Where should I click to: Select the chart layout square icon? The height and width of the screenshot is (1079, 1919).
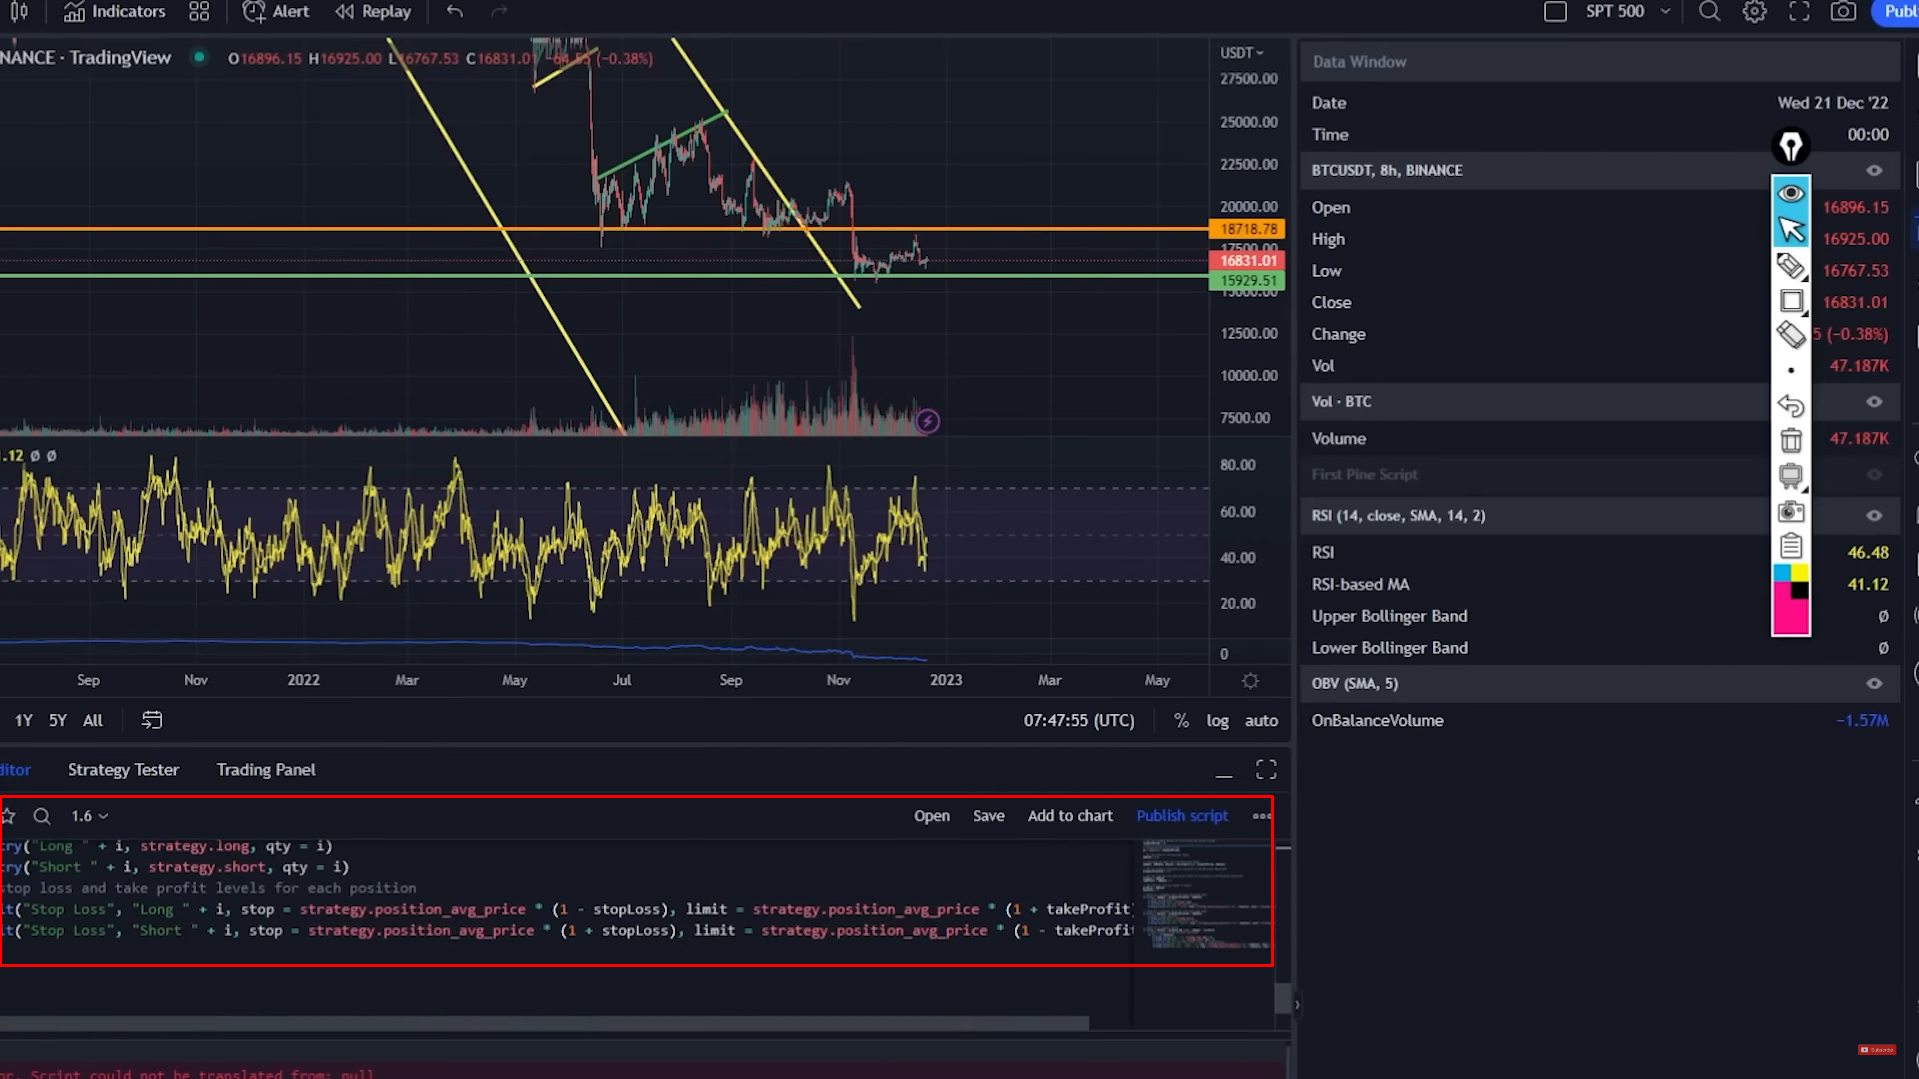coord(1555,12)
